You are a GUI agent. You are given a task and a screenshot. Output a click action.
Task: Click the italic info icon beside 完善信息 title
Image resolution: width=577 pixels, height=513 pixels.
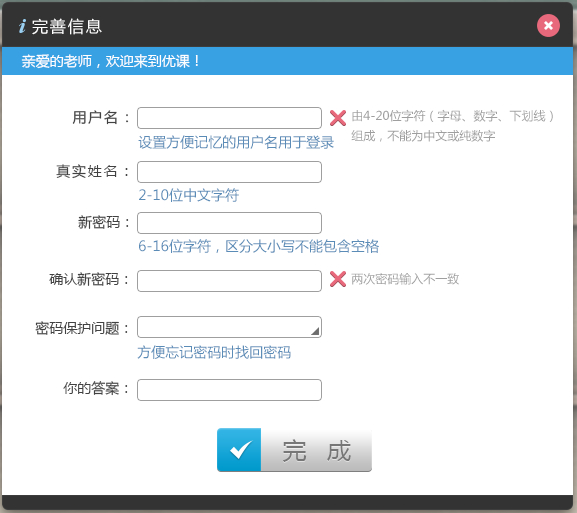pyautogui.click(x=22, y=26)
